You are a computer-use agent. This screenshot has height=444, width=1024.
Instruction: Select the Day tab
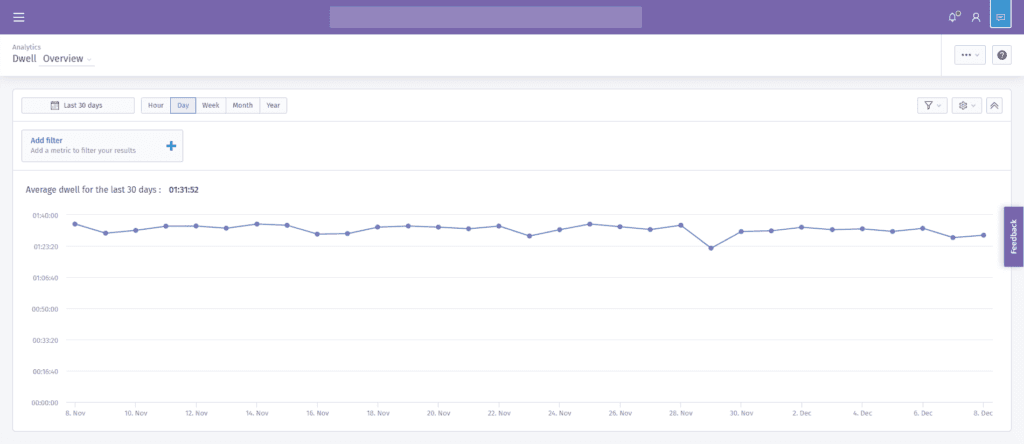pyautogui.click(x=183, y=105)
